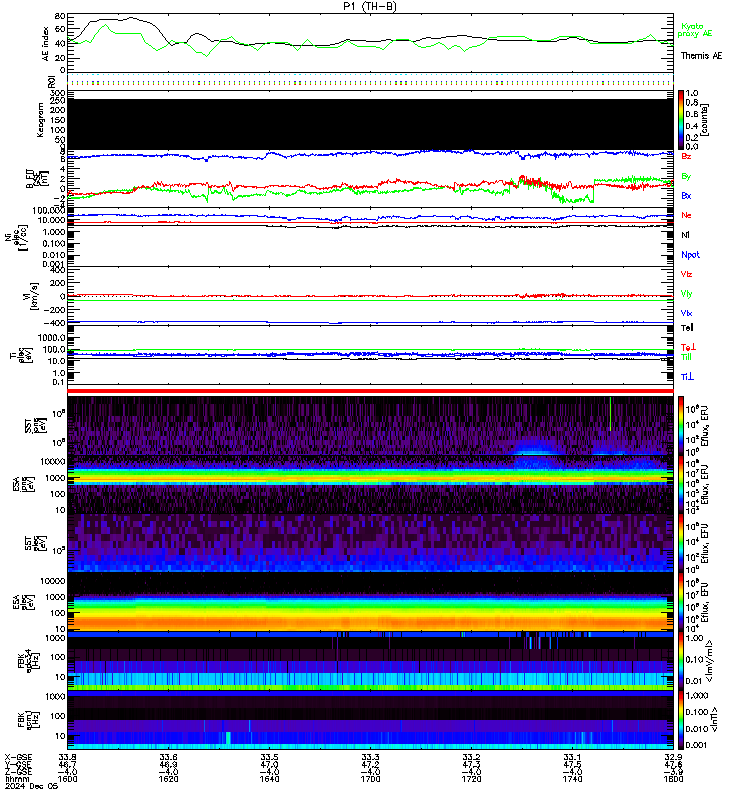This screenshot has width=750, height=800.
Task: Select the red "Te⊥" legend label
Action: (x=688, y=347)
